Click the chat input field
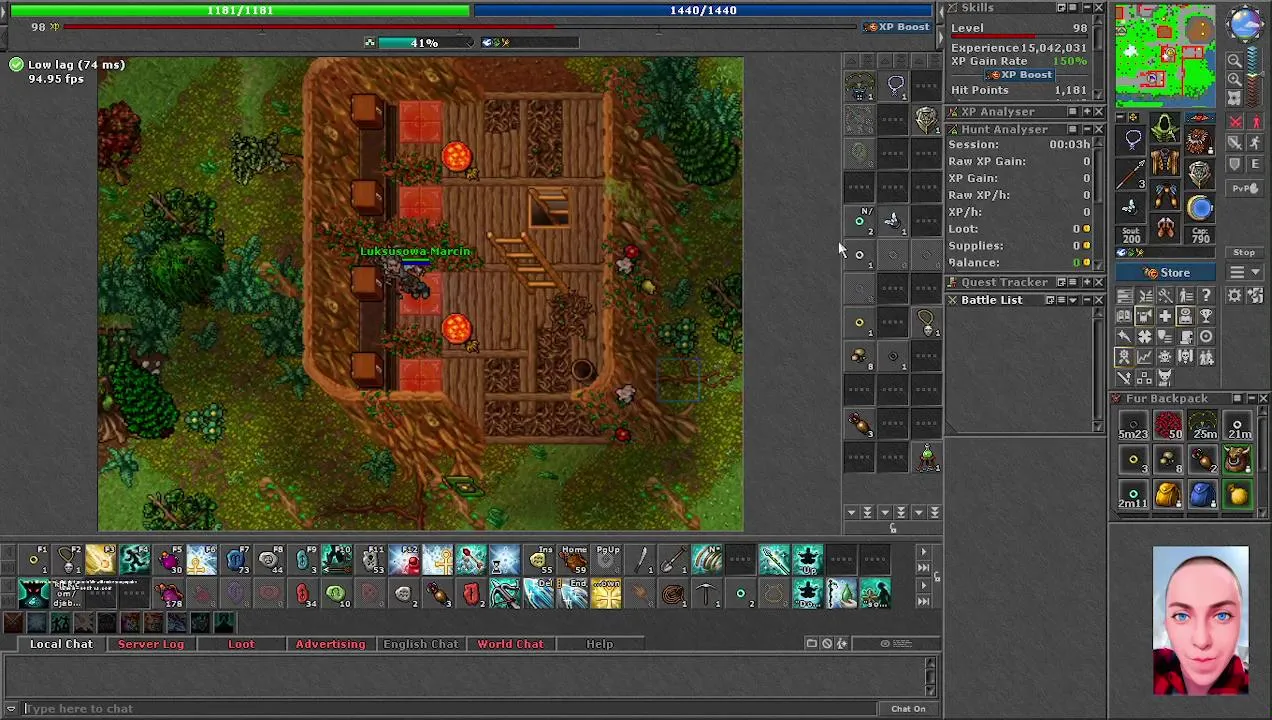The image size is (1272, 720). coord(450,709)
